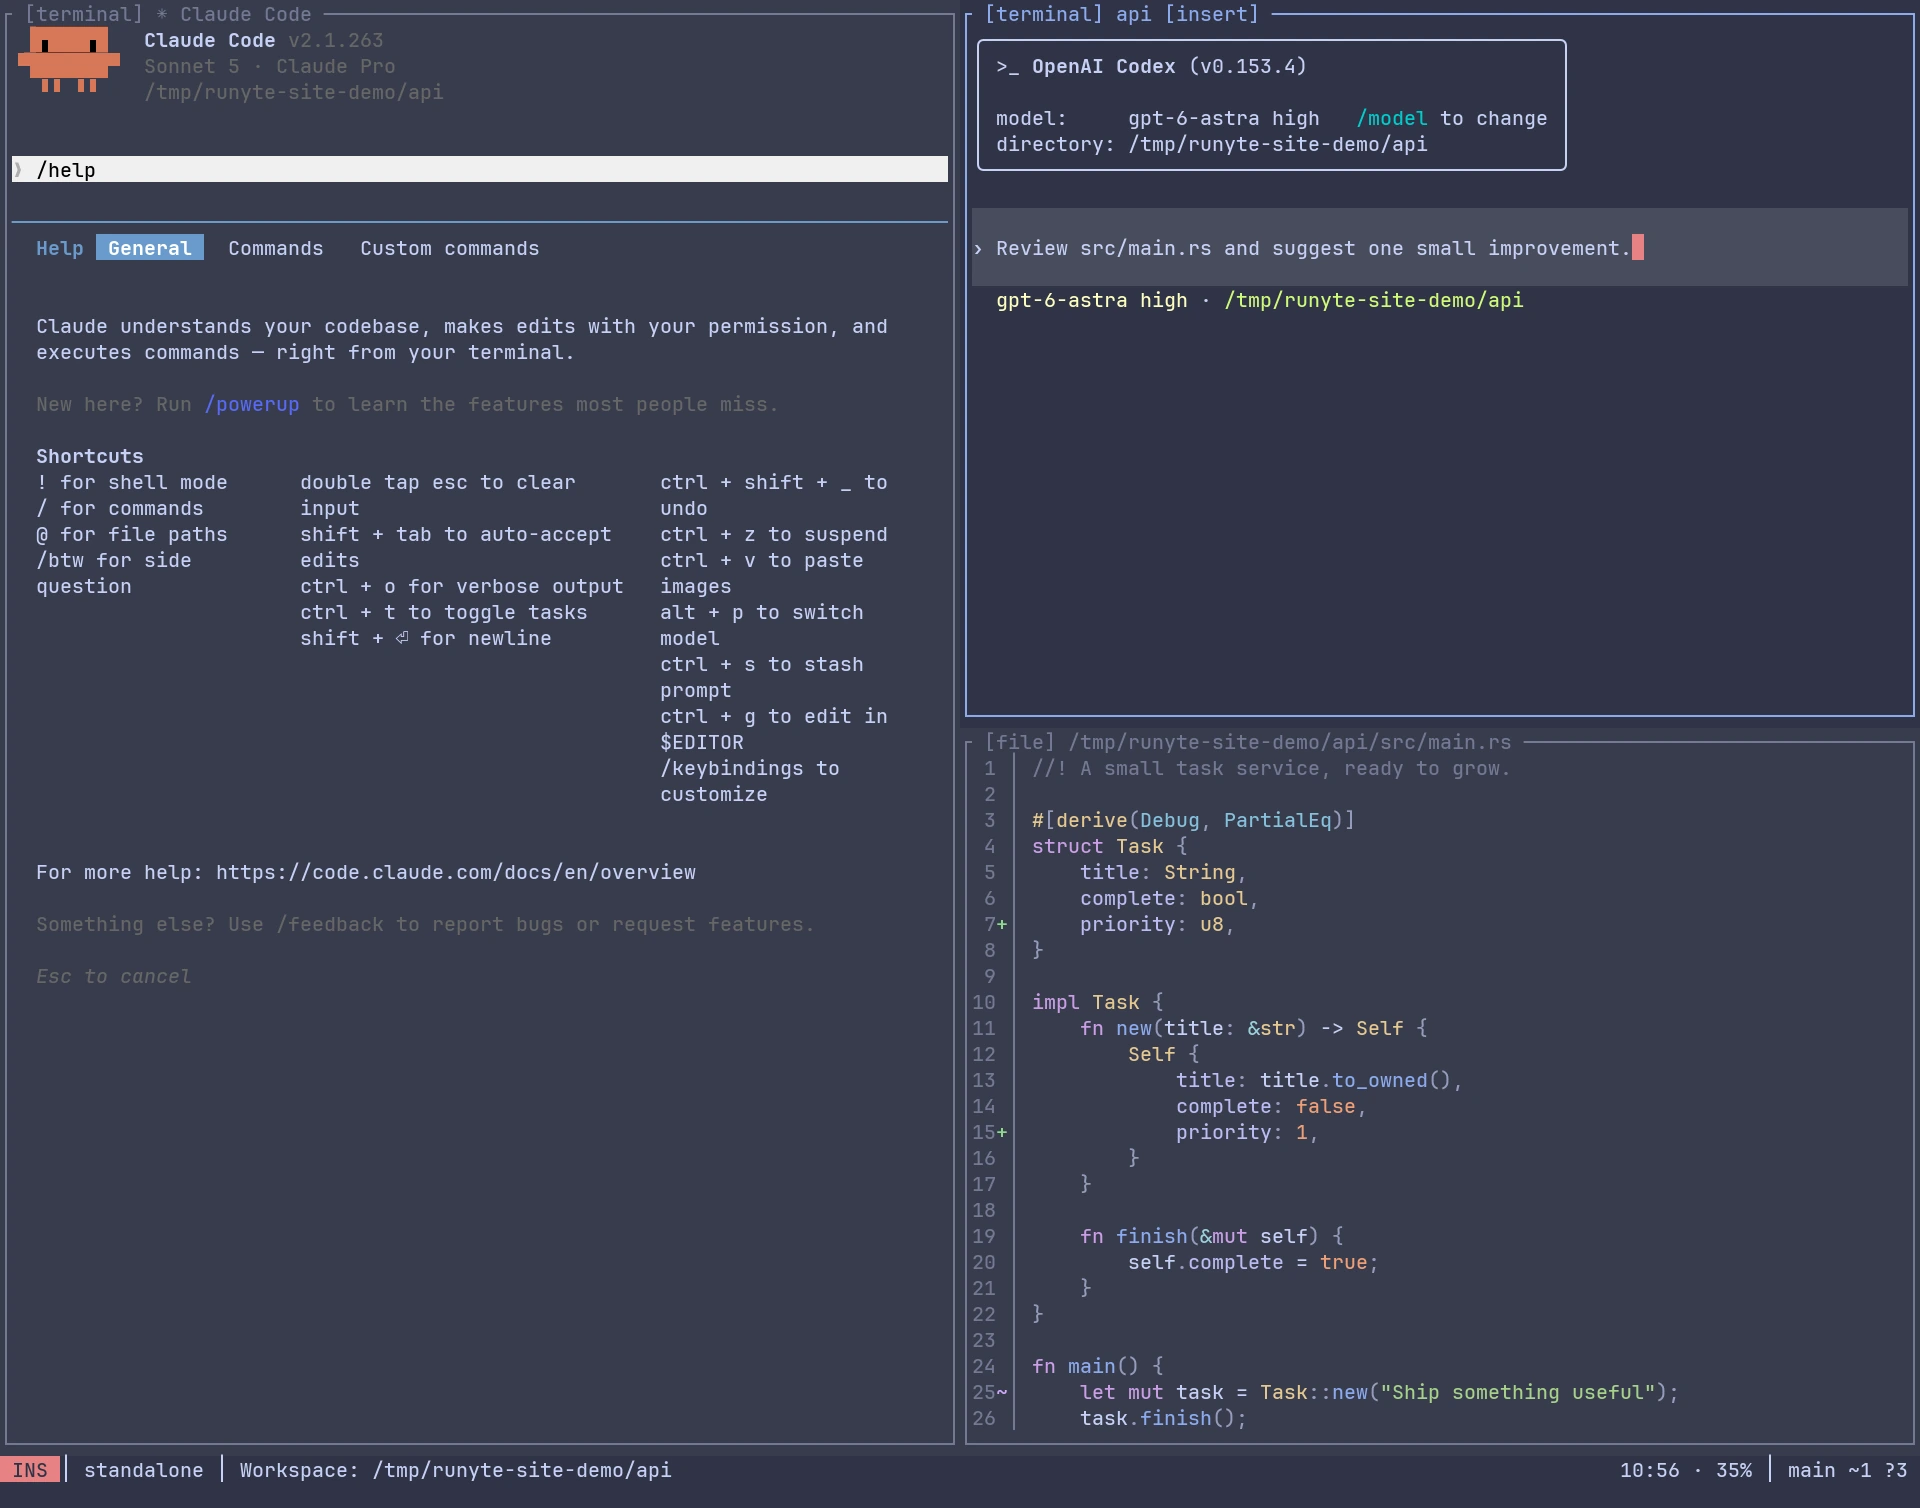Click the modified tilde marker at line 25
This screenshot has height=1508, width=1920.
[1002, 1392]
